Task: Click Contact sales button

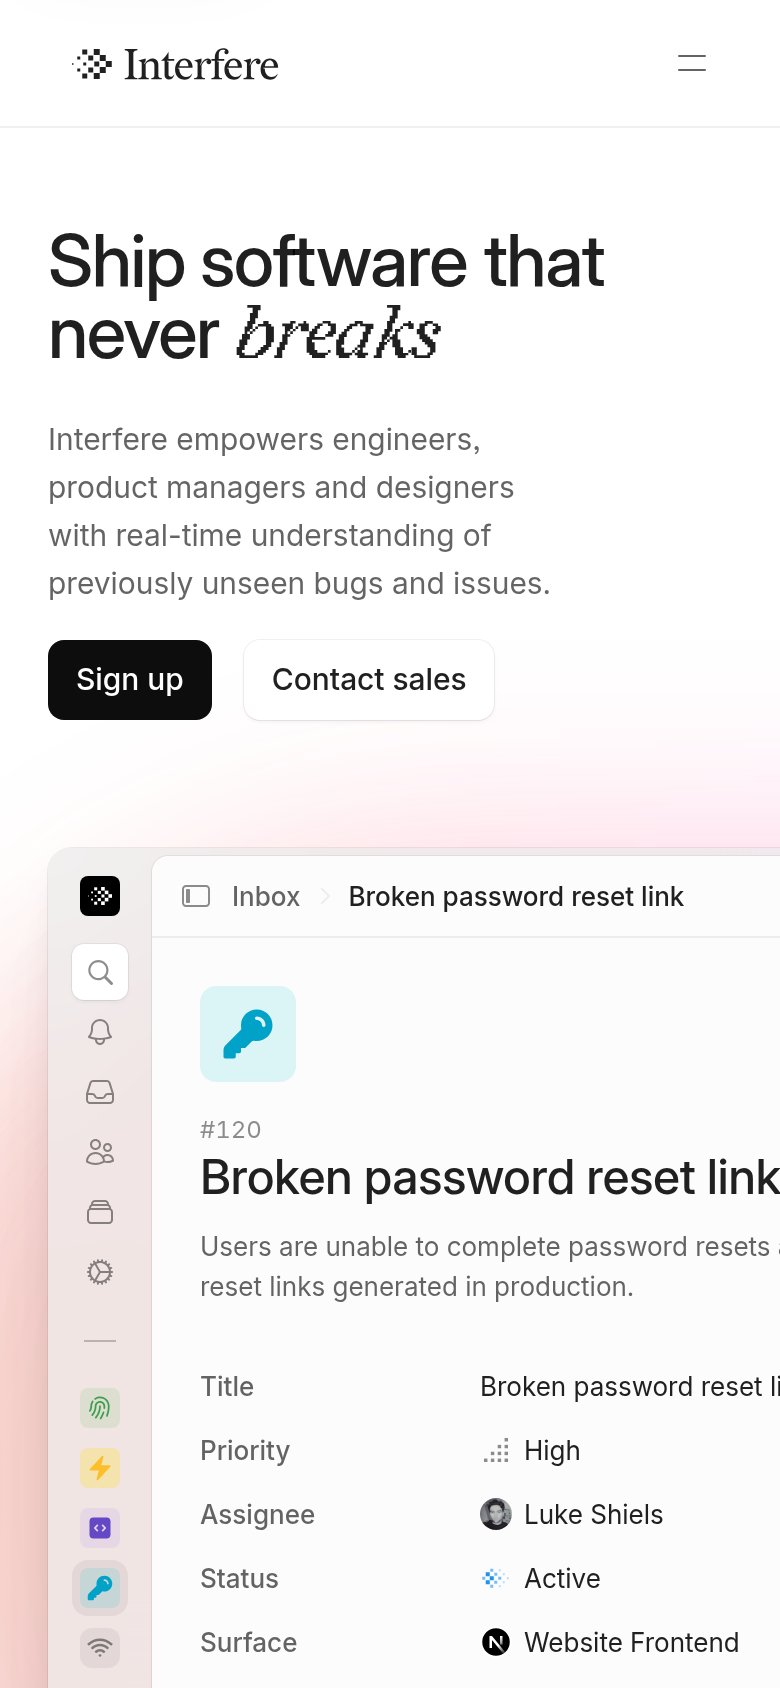Action: pyautogui.click(x=369, y=680)
